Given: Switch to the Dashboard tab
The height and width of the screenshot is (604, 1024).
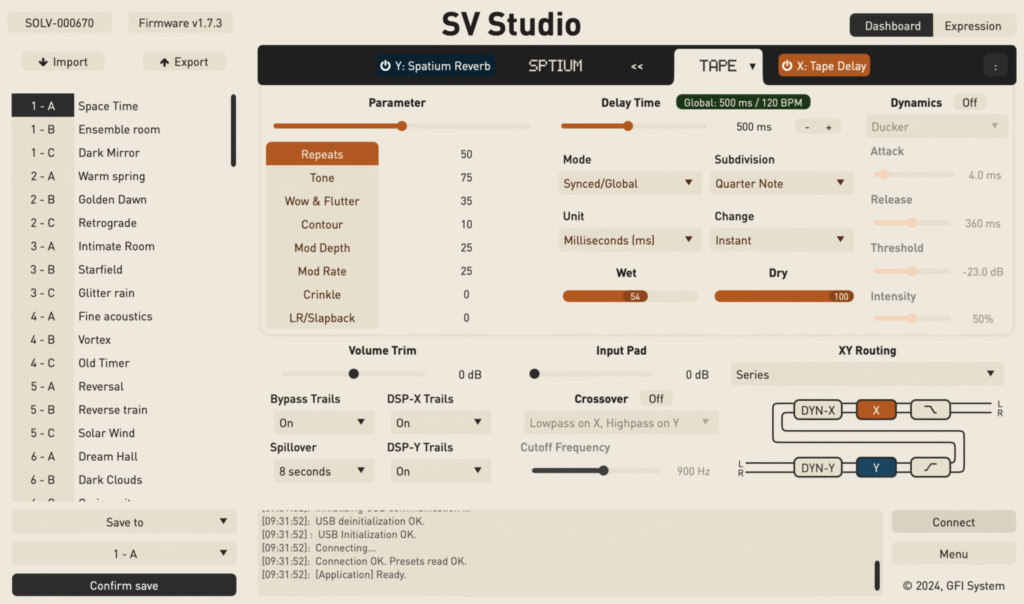Looking at the screenshot, I should (x=892, y=25).
